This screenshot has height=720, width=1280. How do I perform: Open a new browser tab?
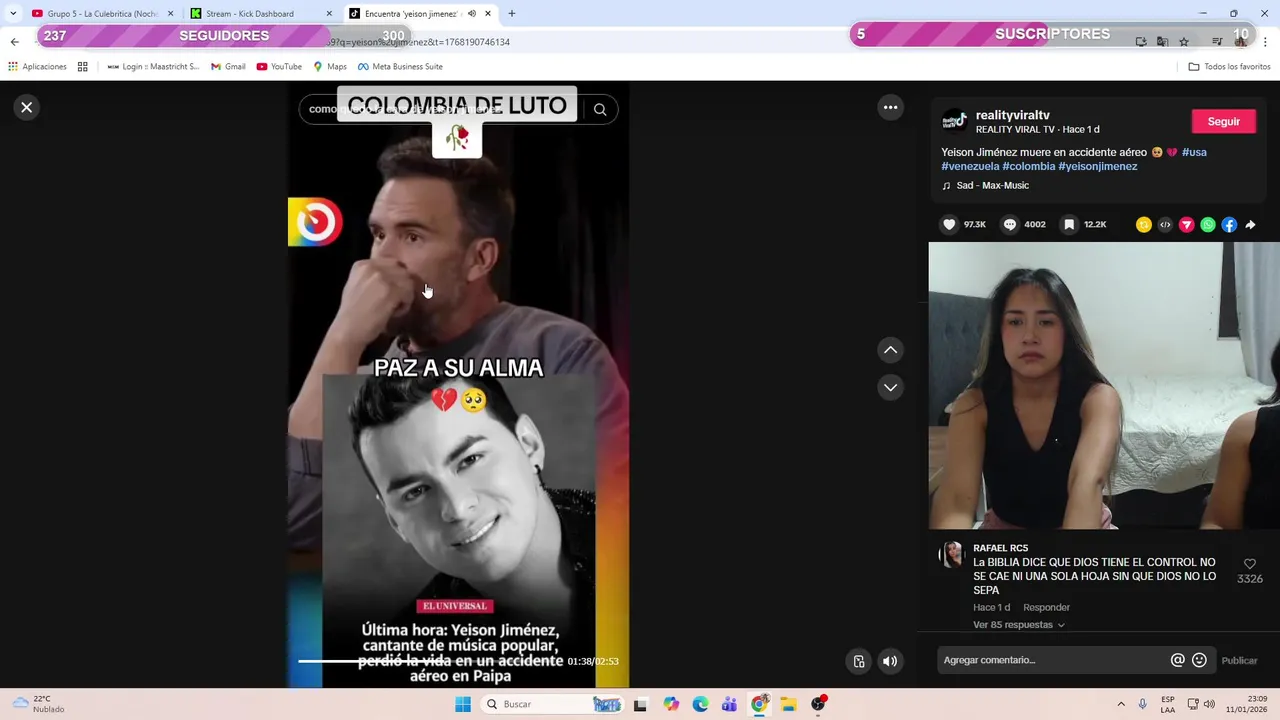tap(512, 14)
